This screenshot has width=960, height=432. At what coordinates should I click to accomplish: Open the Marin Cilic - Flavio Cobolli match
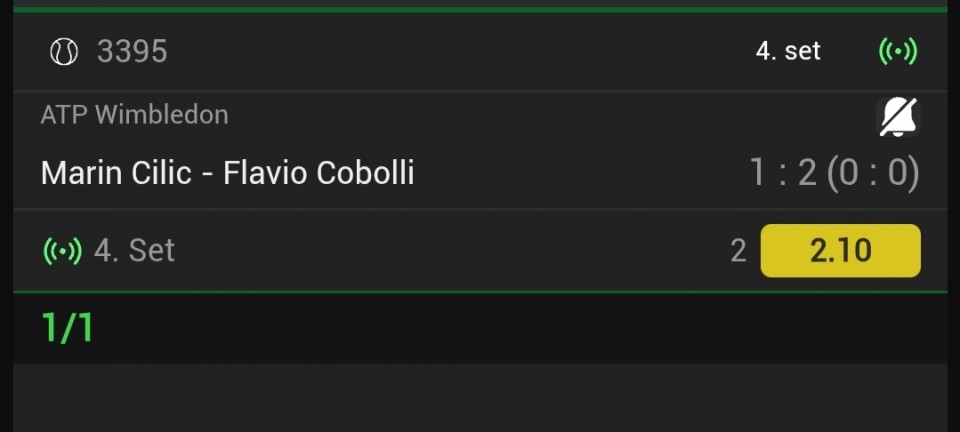coord(227,173)
